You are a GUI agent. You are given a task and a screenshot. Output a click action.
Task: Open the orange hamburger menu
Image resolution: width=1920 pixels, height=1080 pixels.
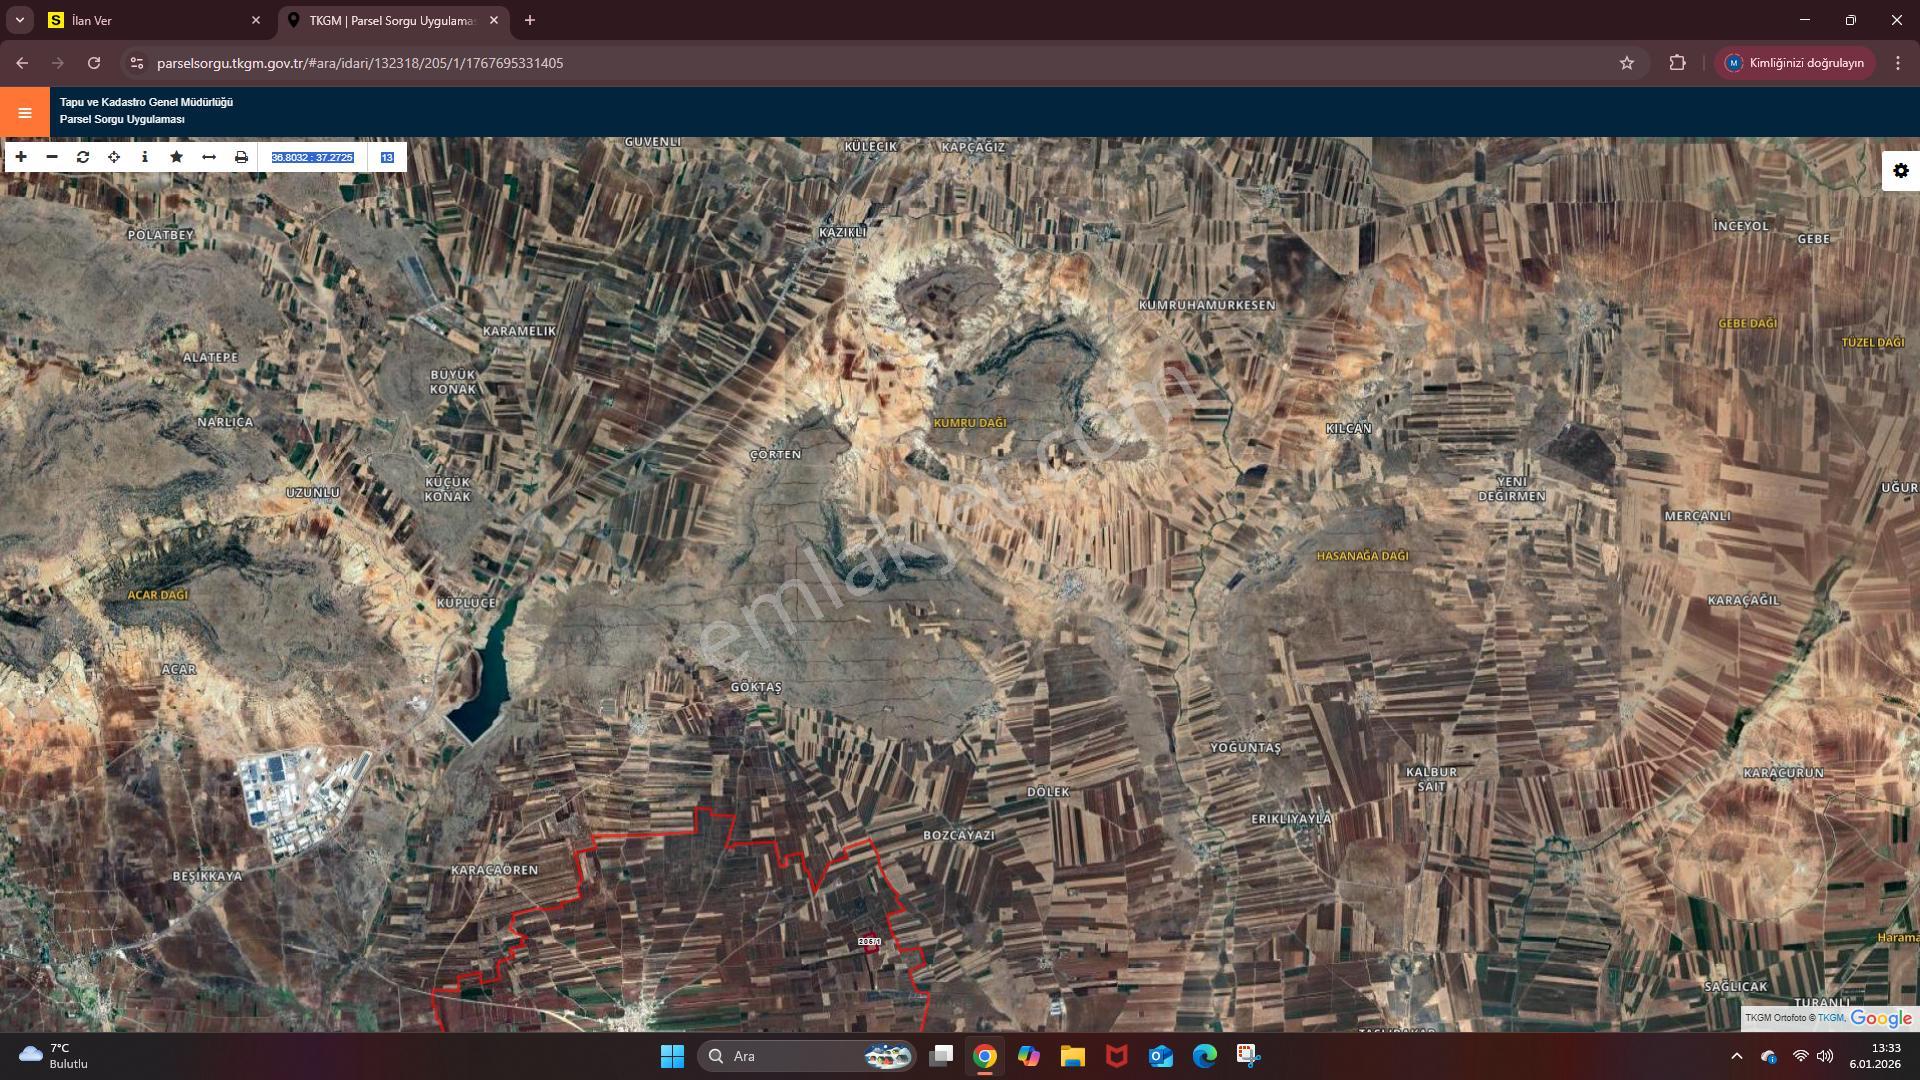tap(25, 112)
